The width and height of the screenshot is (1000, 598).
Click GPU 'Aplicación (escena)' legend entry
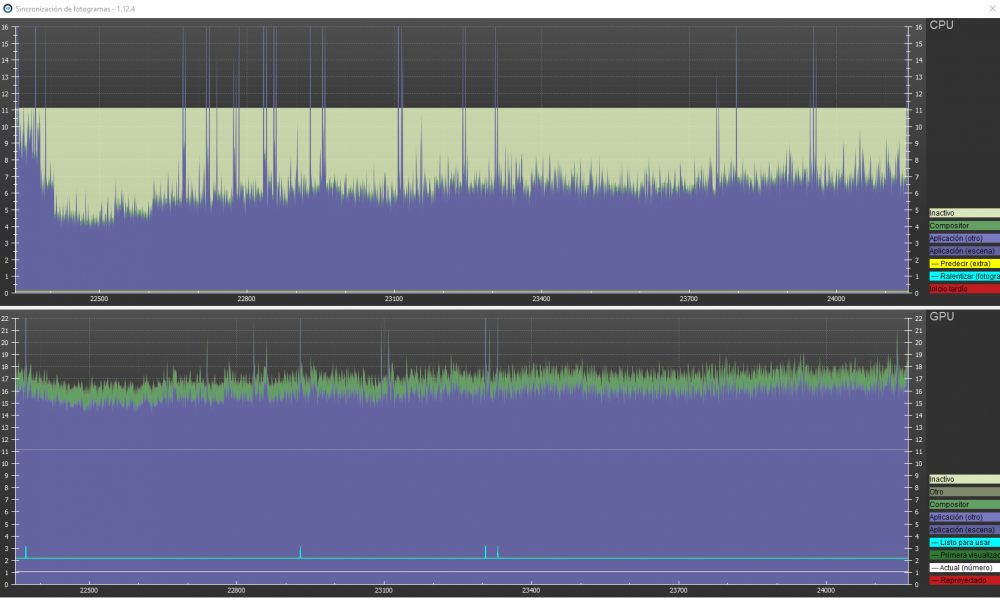pos(964,530)
